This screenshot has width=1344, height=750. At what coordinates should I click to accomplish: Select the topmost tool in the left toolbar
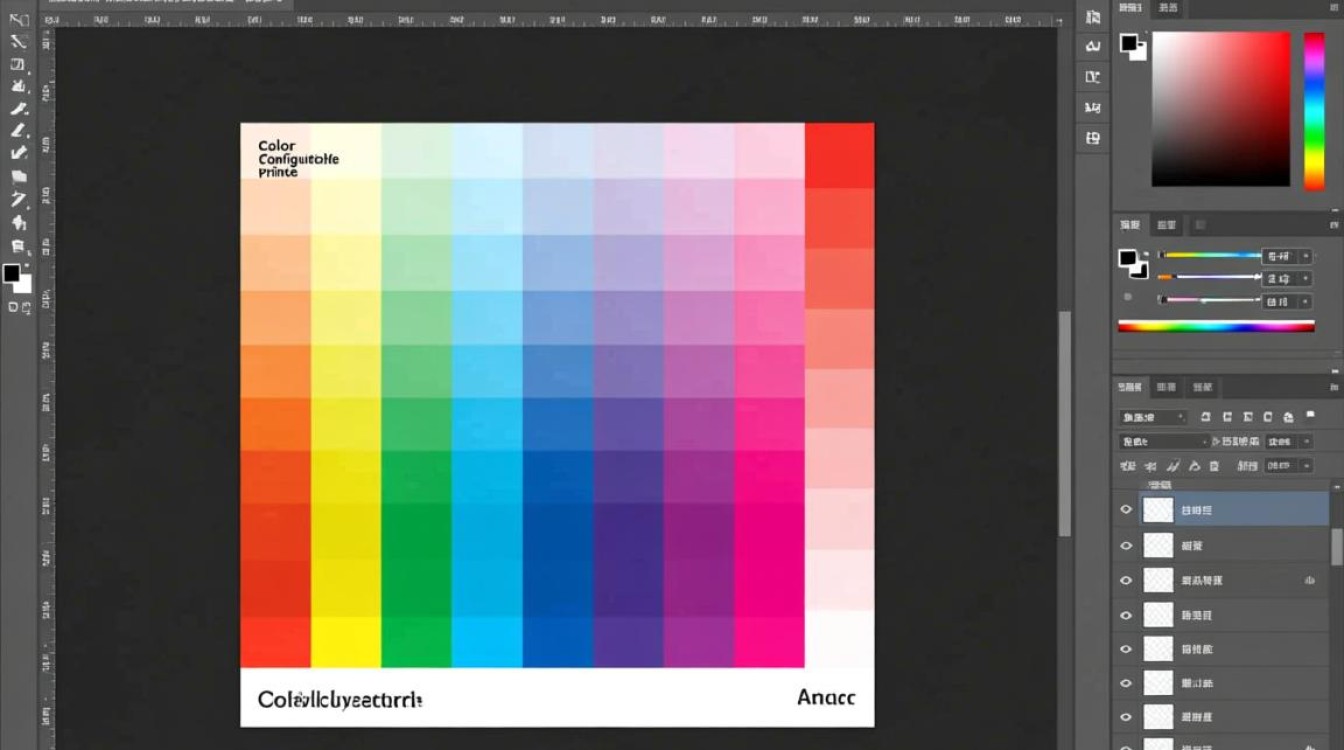tap(18, 20)
